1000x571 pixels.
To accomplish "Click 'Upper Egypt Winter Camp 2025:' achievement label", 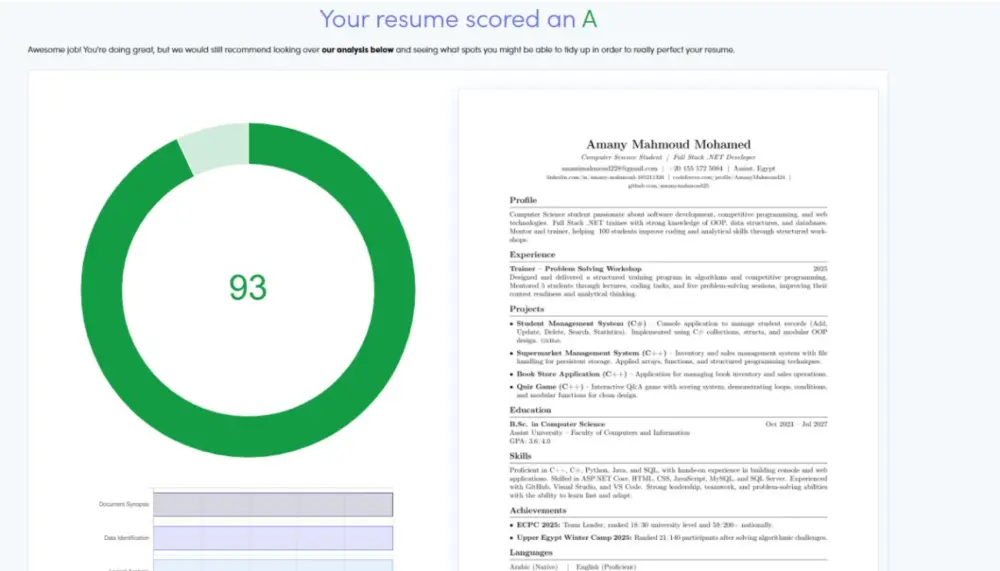I will pyautogui.click(x=574, y=538).
